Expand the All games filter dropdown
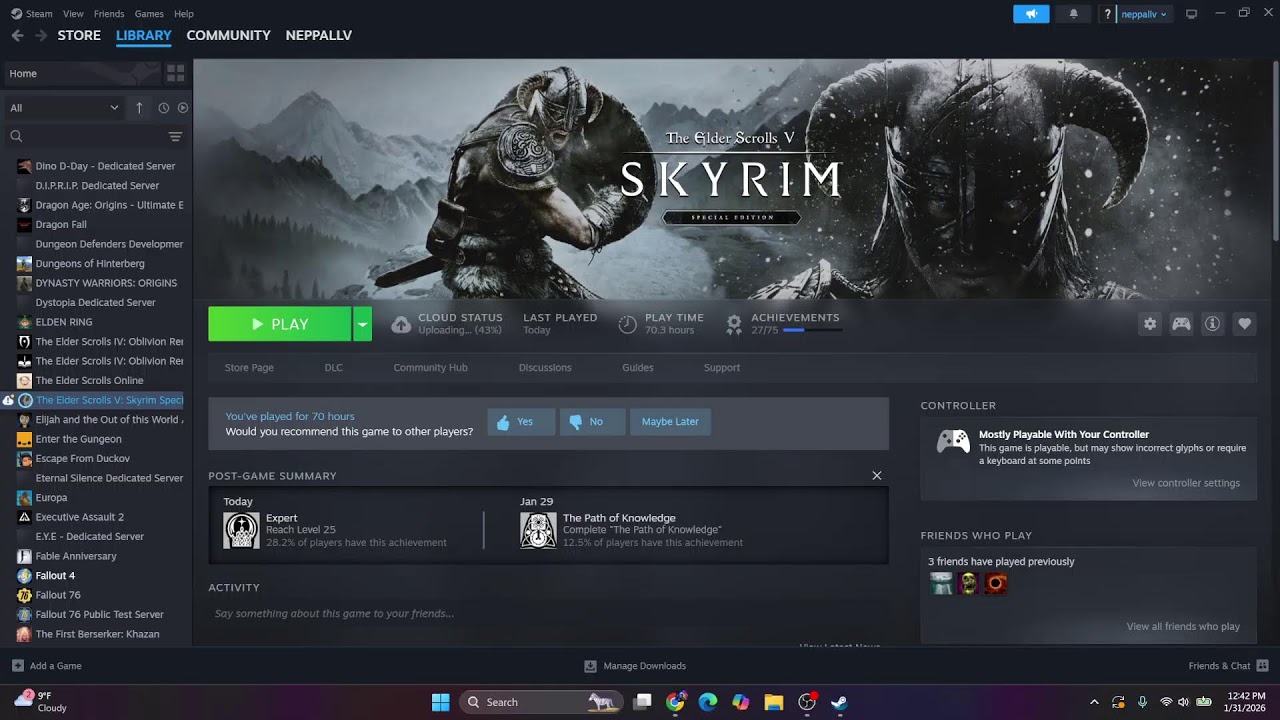Screen dimensions: 1280x720 (64, 107)
